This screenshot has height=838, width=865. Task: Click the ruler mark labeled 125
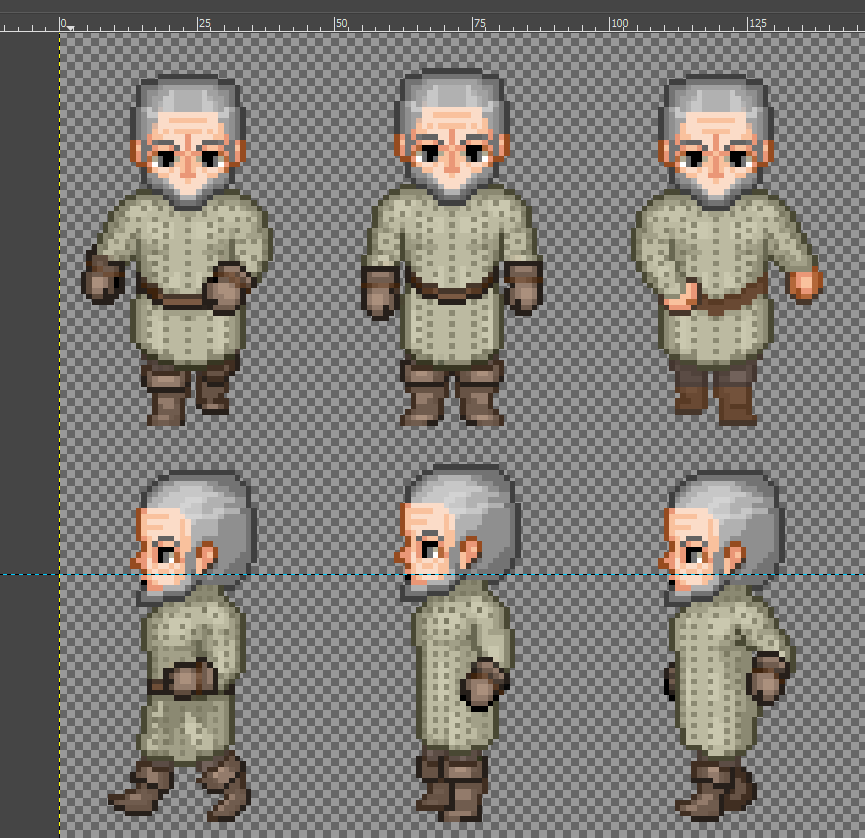coord(757,23)
